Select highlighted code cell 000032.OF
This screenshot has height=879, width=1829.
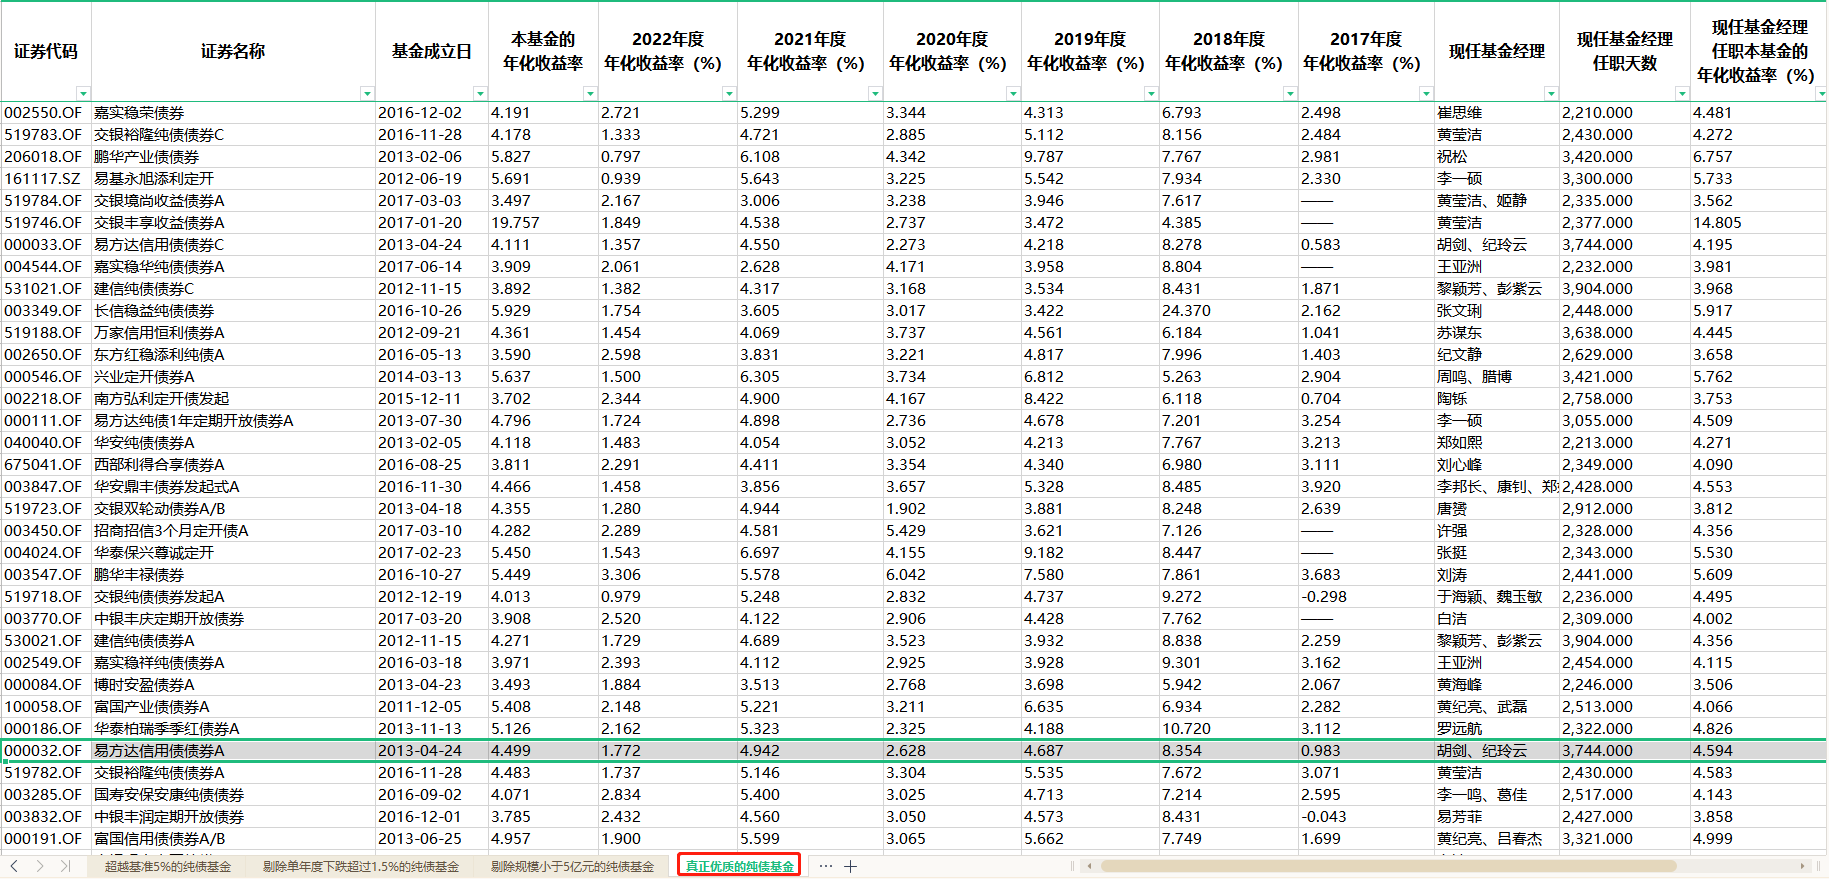click(46, 751)
